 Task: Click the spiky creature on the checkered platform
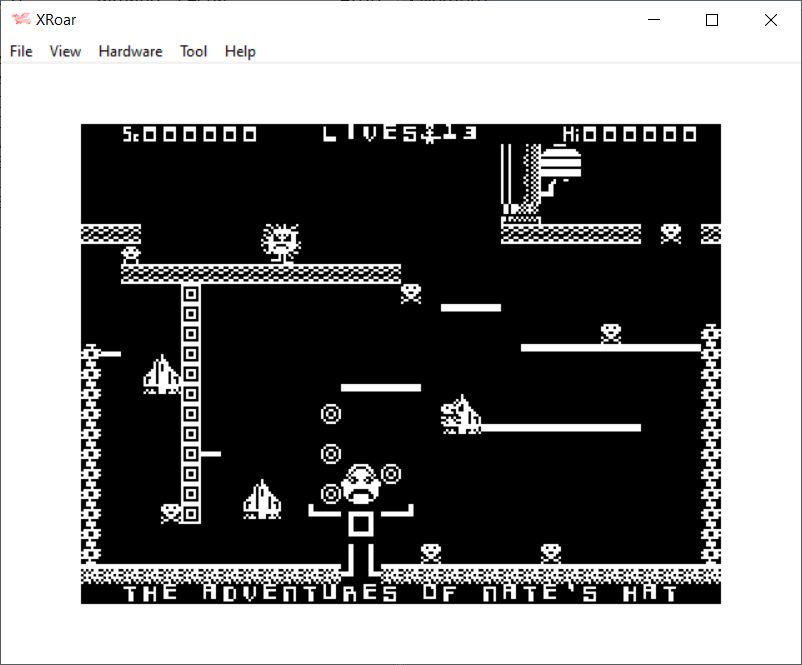pos(281,243)
